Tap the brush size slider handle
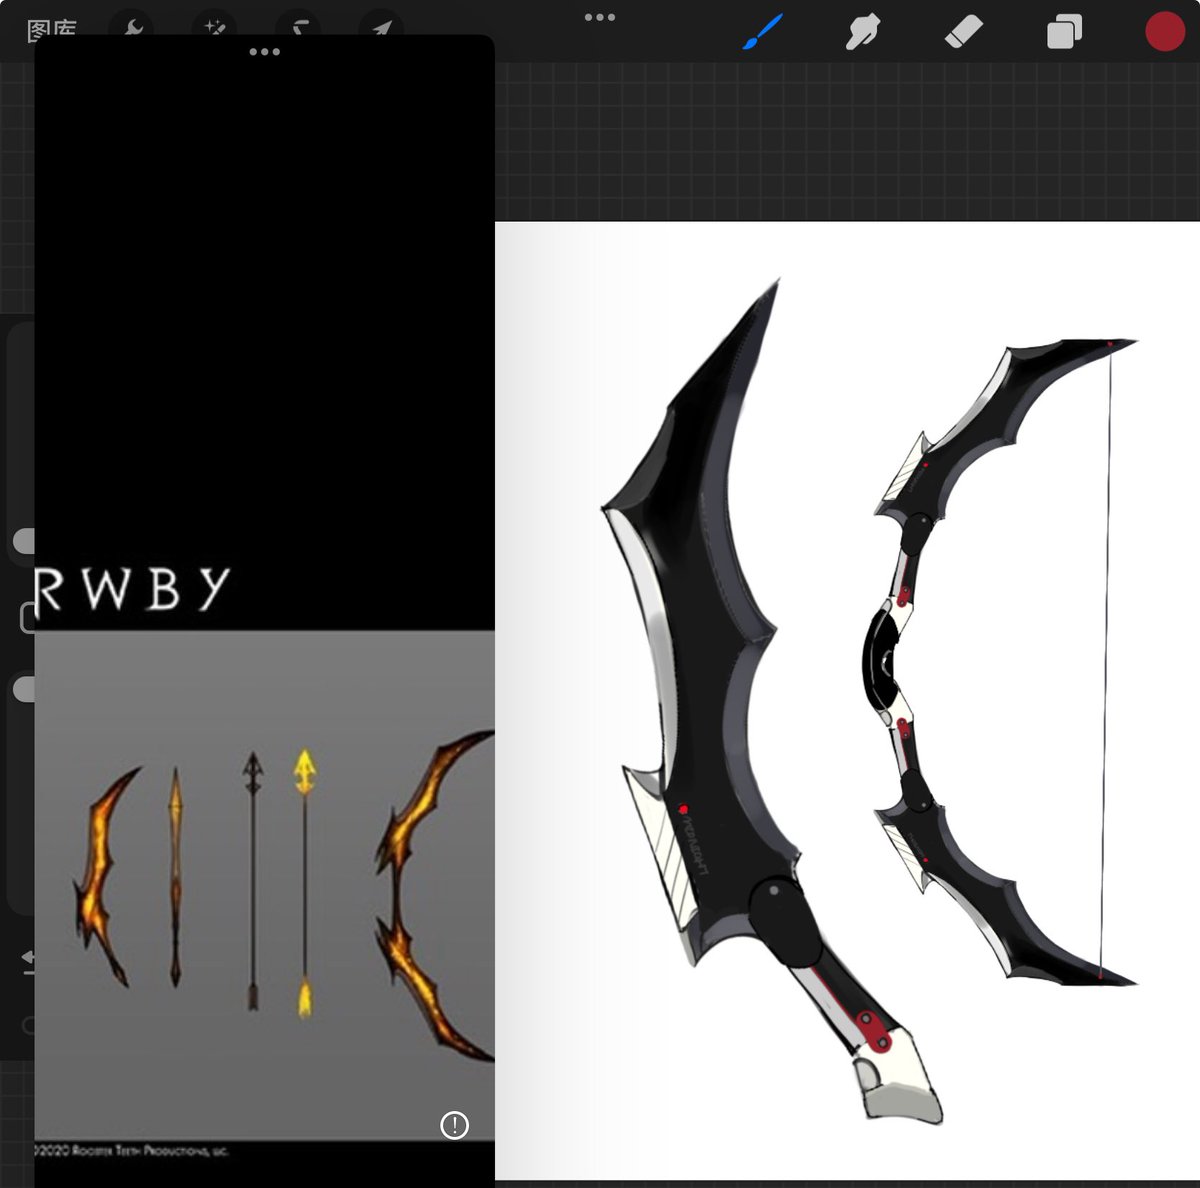This screenshot has height=1188, width=1200. pyautogui.click(x=24, y=541)
